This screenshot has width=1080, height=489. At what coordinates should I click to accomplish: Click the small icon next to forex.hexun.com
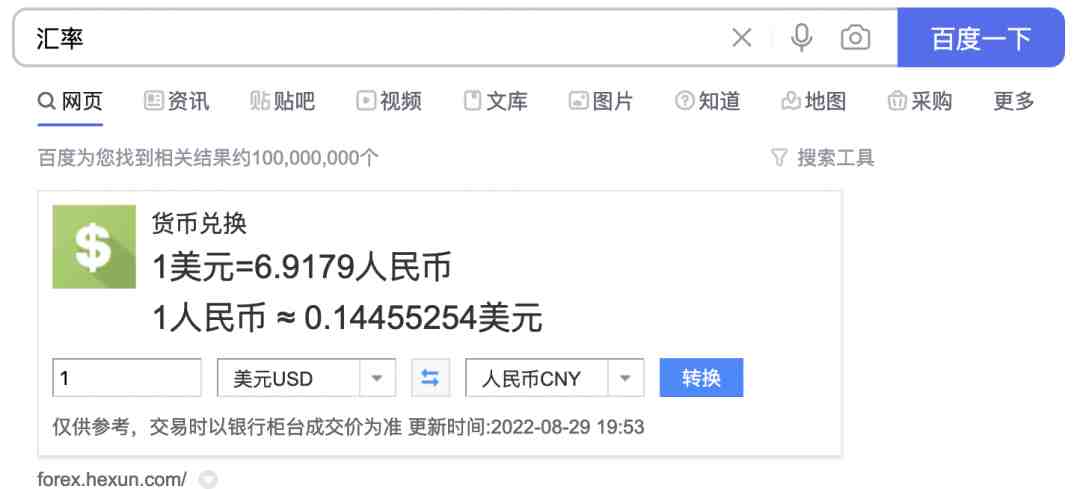pos(208,480)
